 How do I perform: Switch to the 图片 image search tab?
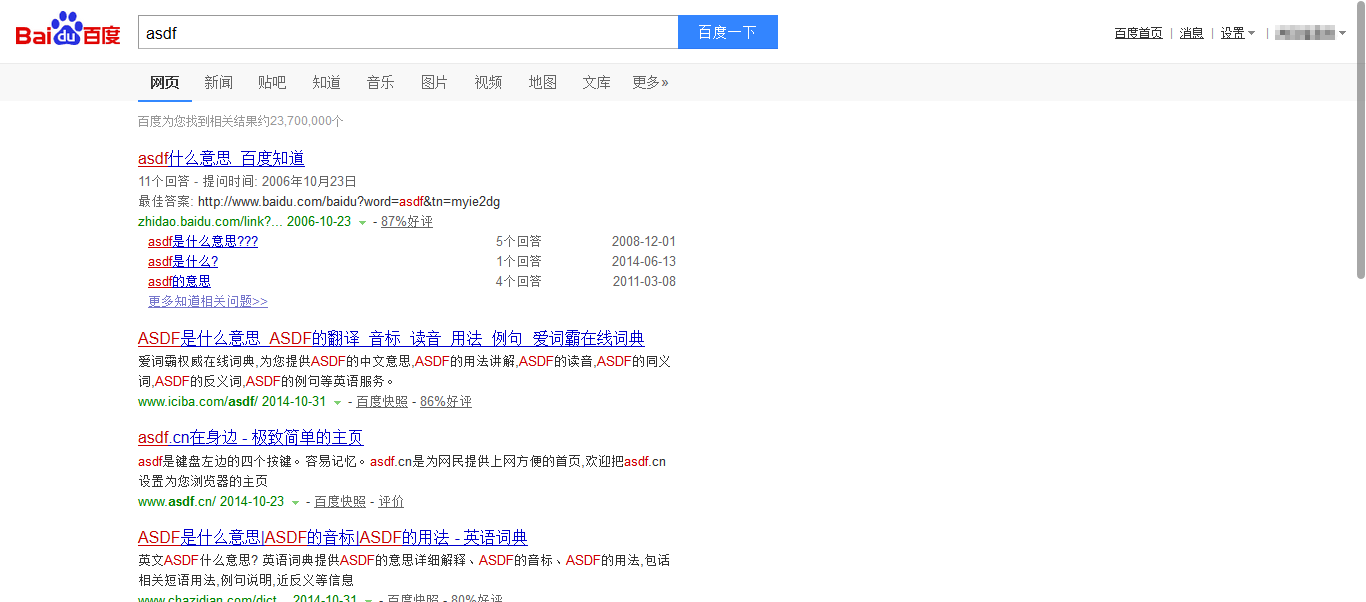pyautogui.click(x=434, y=82)
